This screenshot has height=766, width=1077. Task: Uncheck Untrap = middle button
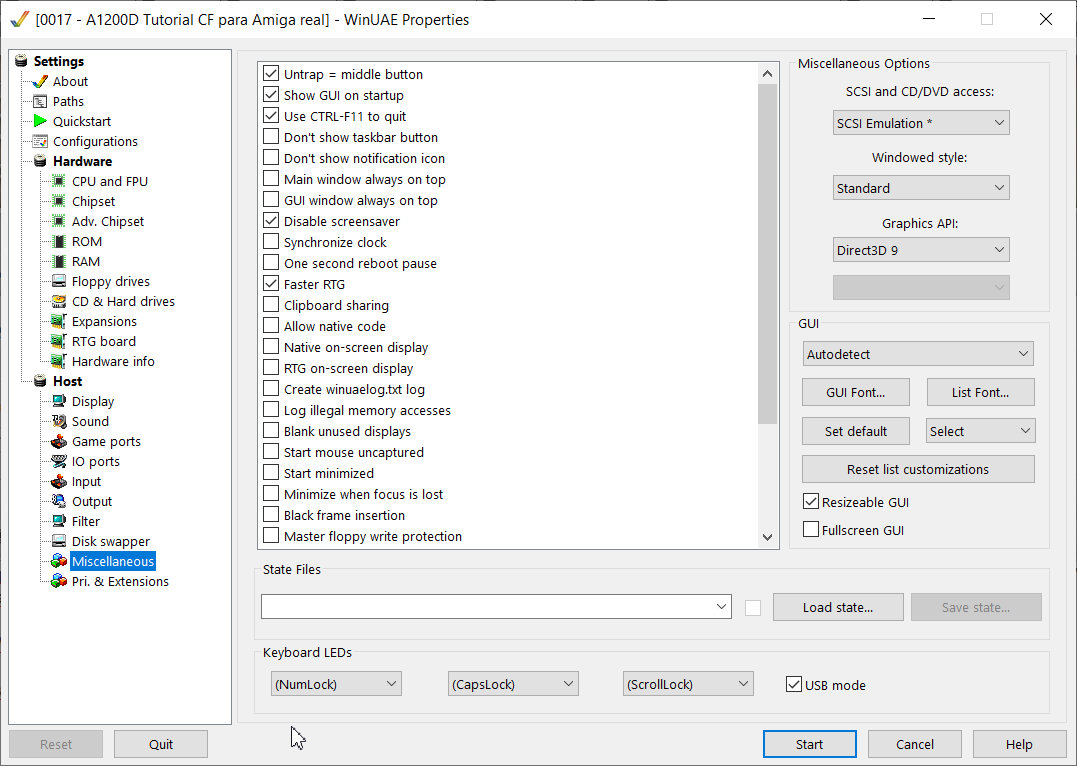pyautogui.click(x=271, y=74)
